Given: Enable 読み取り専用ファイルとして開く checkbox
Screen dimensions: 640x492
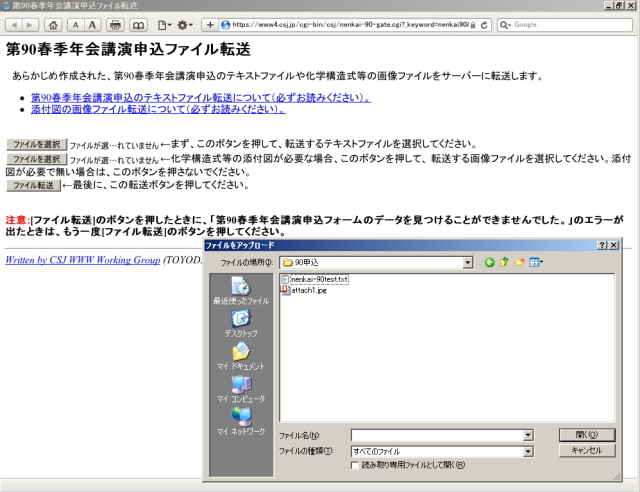Looking at the screenshot, I should pos(355,465).
